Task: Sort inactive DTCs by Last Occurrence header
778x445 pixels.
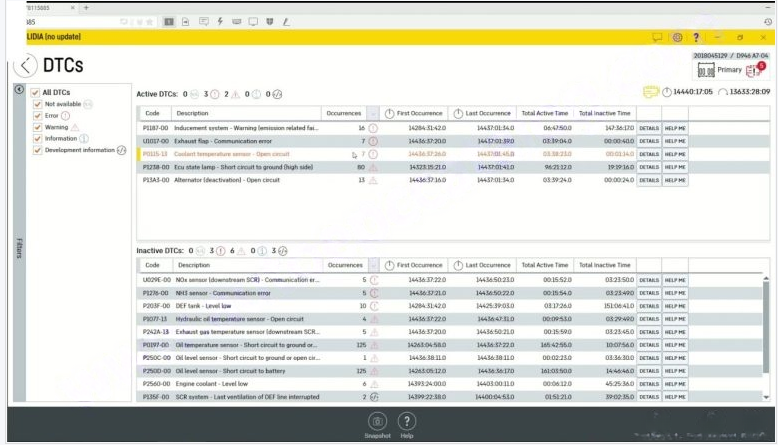Action: click(482, 265)
